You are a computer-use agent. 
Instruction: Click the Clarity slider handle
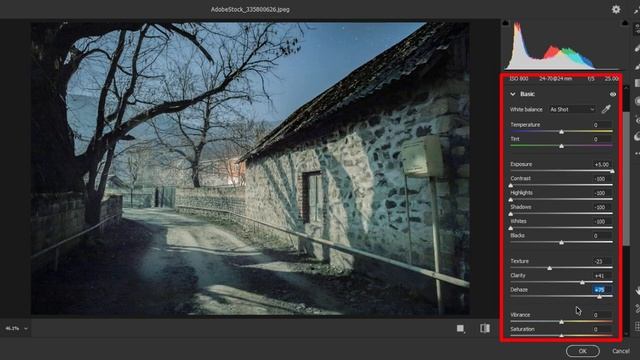point(582,282)
